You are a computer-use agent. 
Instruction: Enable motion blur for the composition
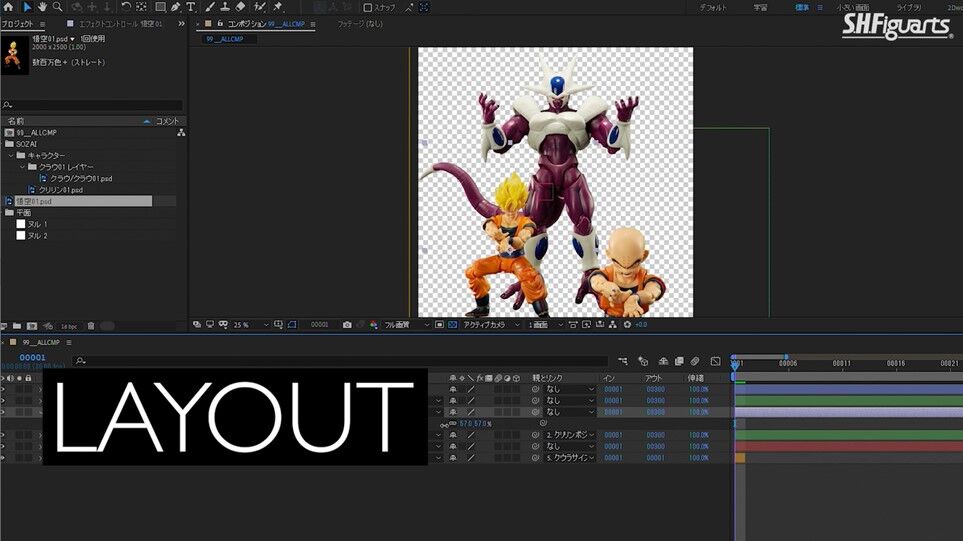(695, 361)
